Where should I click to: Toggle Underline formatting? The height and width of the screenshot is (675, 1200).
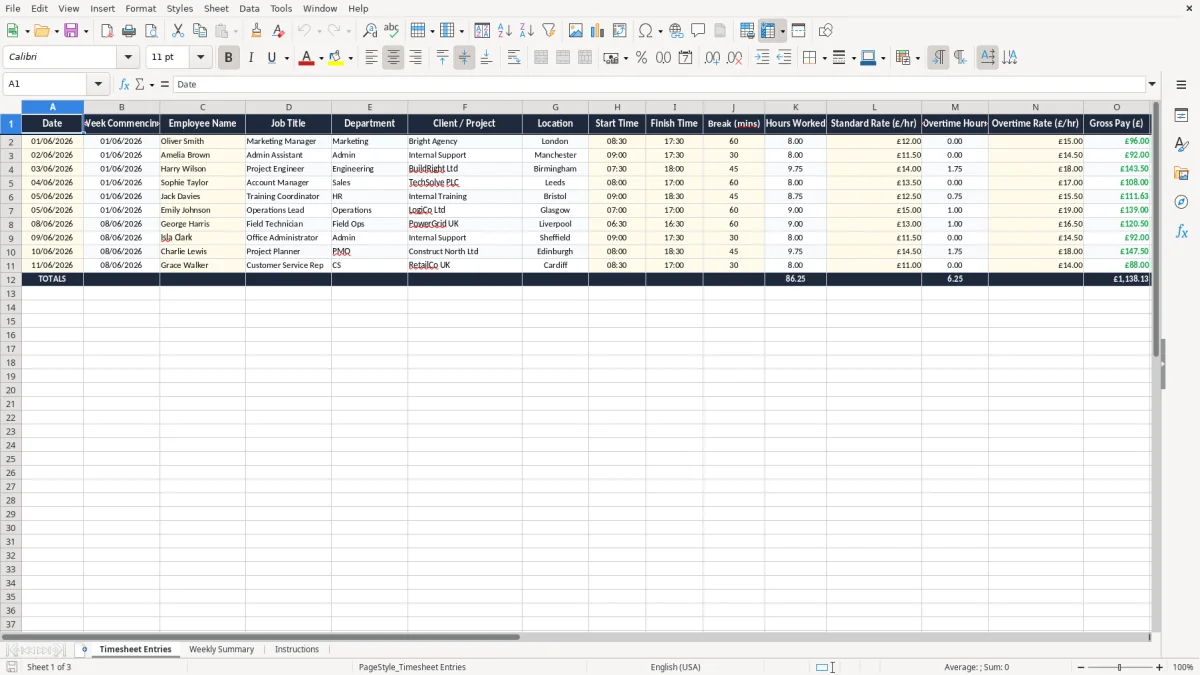click(271, 58)
